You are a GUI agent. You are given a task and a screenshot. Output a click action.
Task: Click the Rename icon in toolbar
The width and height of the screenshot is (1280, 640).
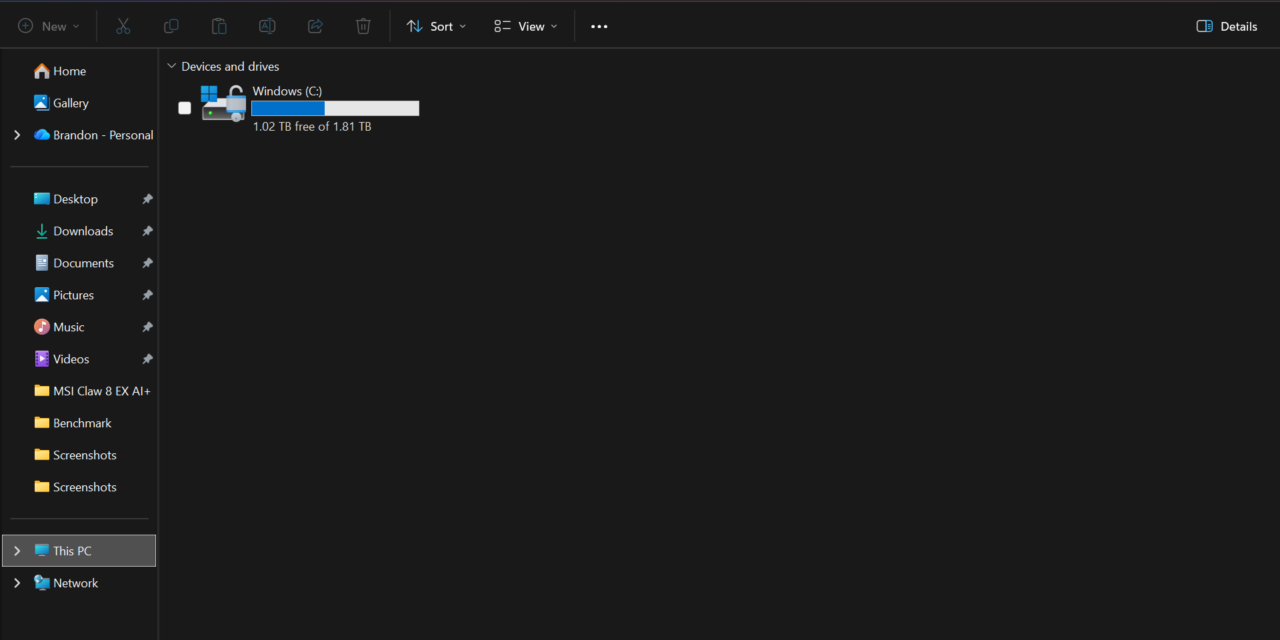pos(267,26)
